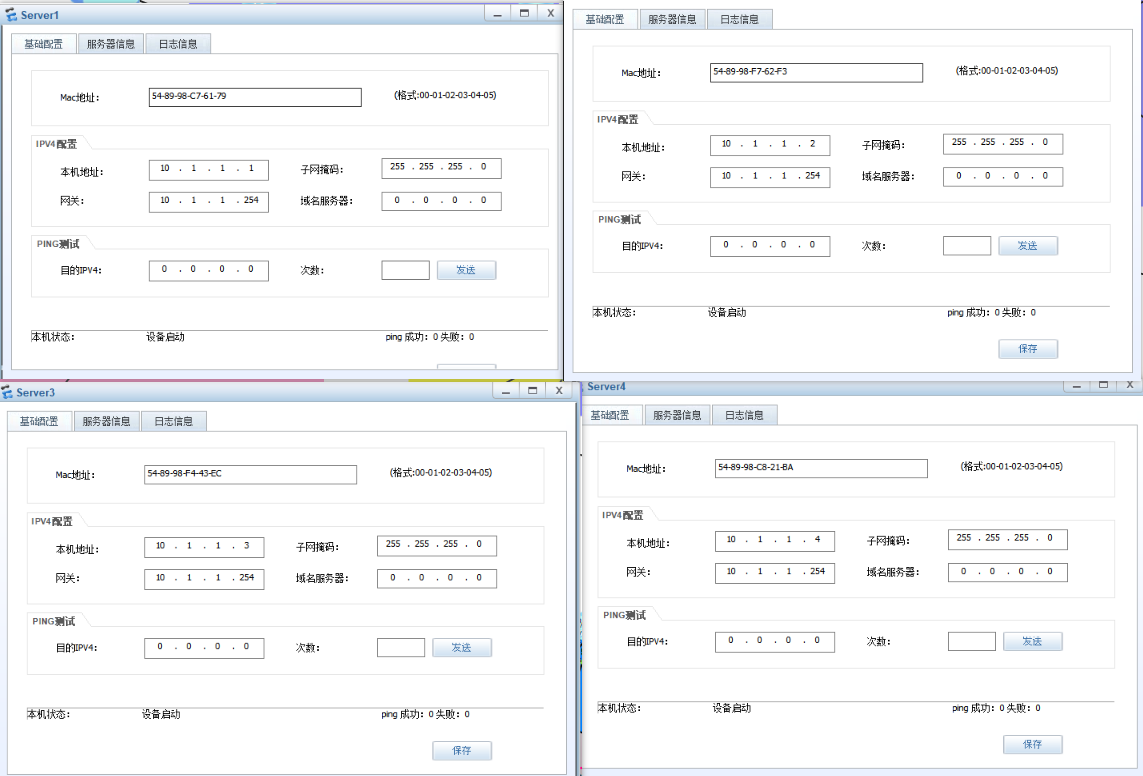
Task: Click Server3 子网掩码 field
Action: click(436, 546)
